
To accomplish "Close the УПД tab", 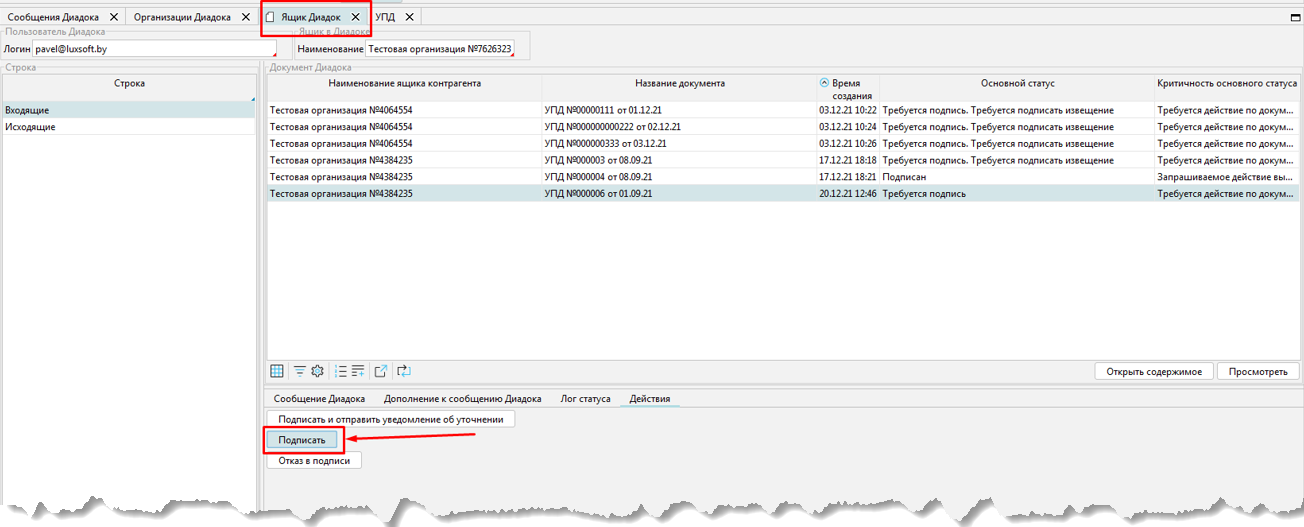I will [410, 17].
